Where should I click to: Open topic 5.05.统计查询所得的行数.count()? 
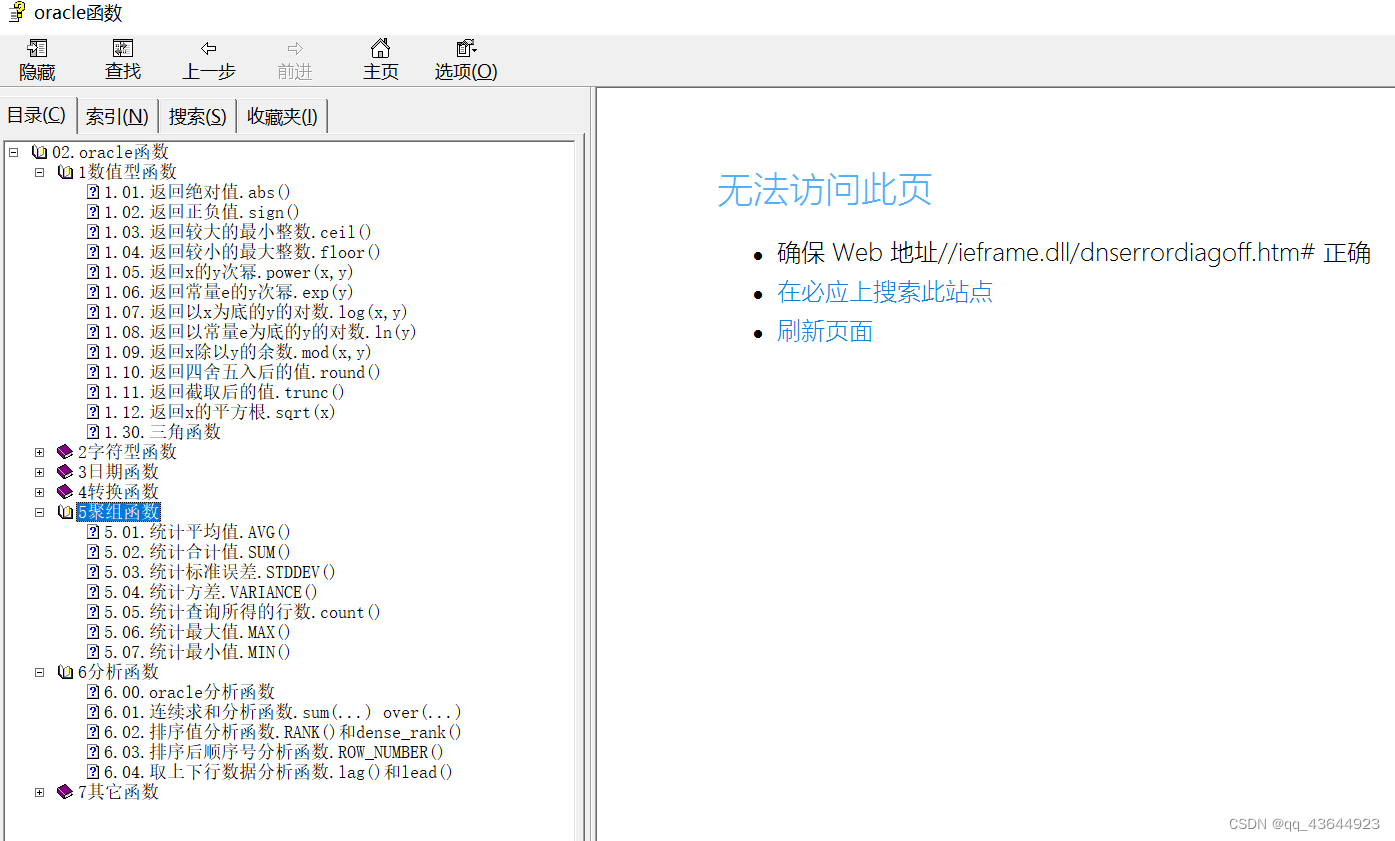(242, 612)
